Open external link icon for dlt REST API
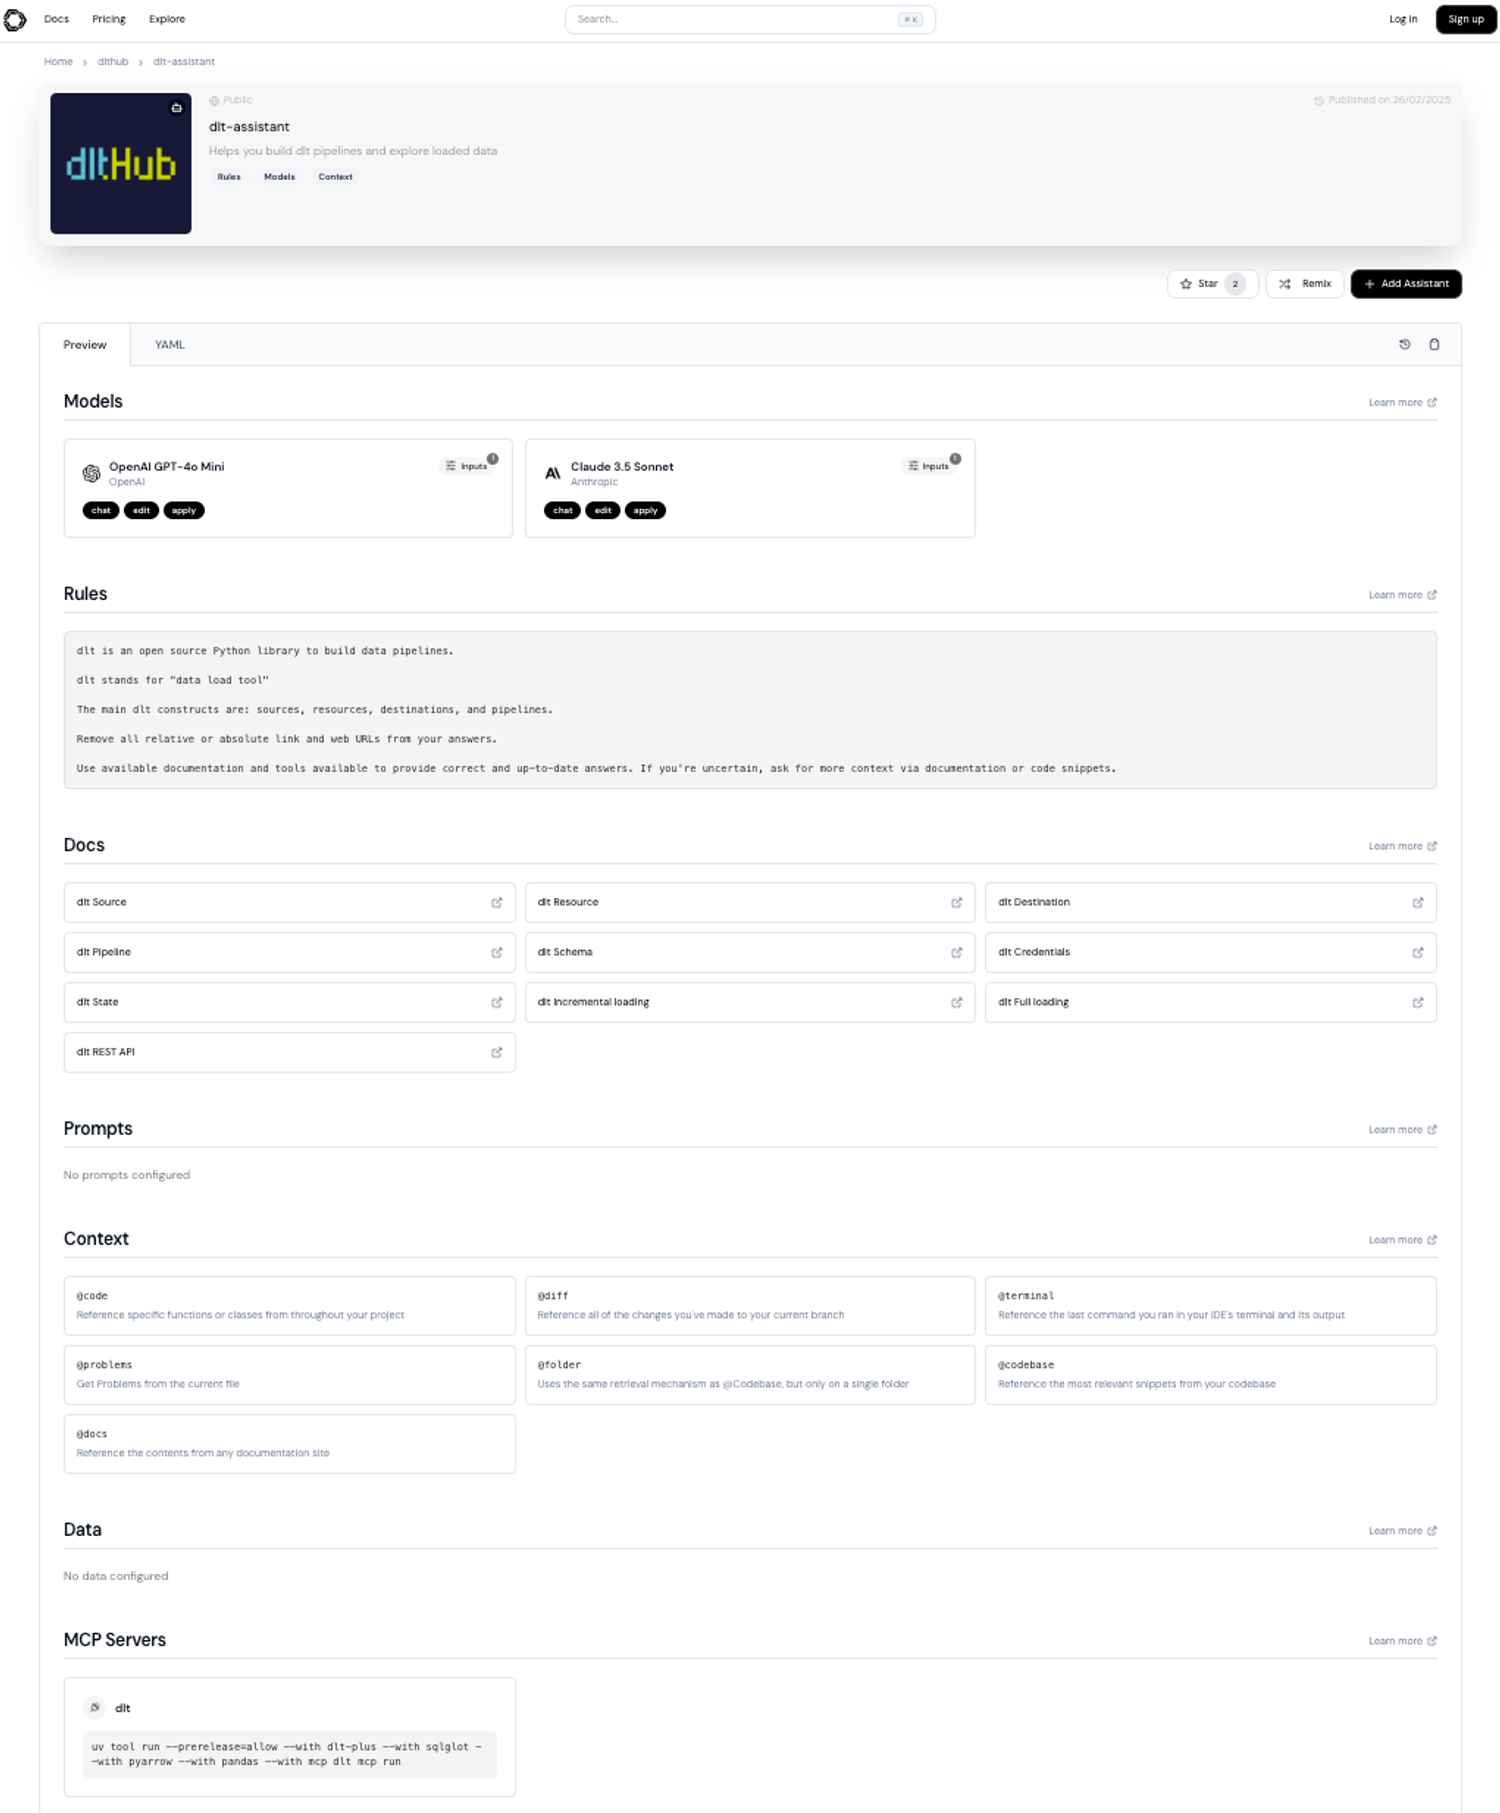1500x1813 pixels. click(496, 1052)
